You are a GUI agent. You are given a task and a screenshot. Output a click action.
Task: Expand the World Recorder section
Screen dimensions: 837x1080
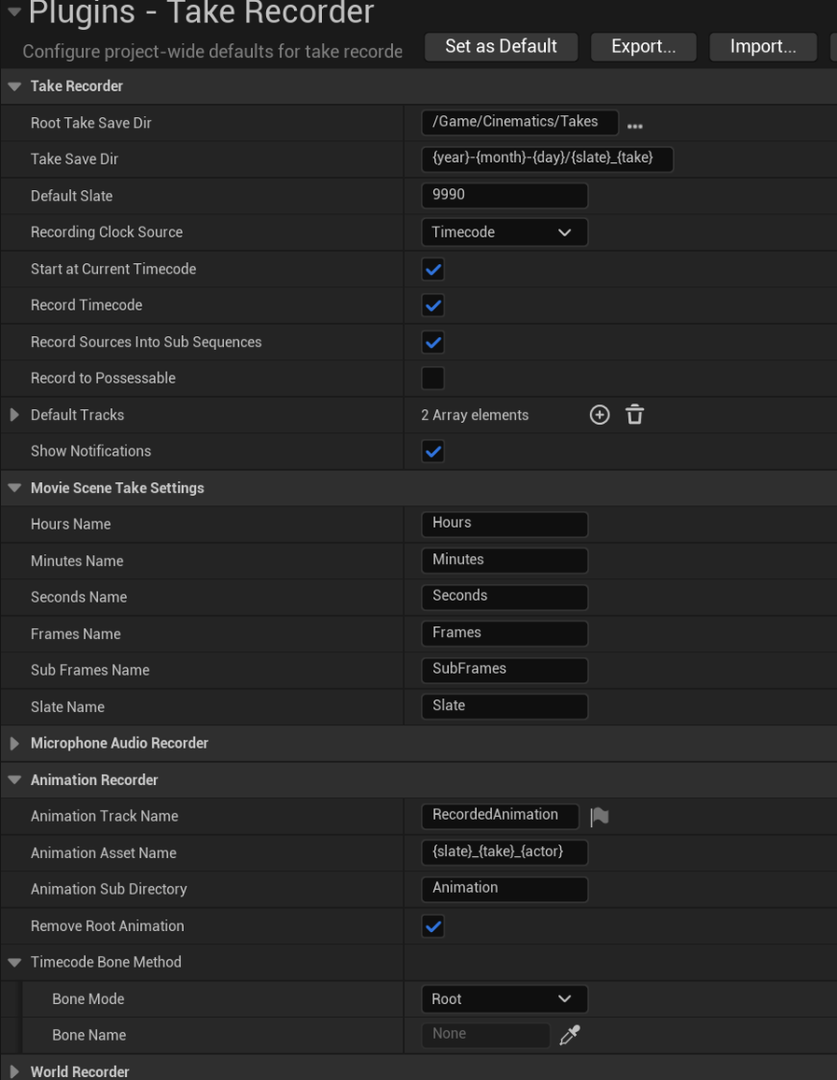coord(14,1071)
